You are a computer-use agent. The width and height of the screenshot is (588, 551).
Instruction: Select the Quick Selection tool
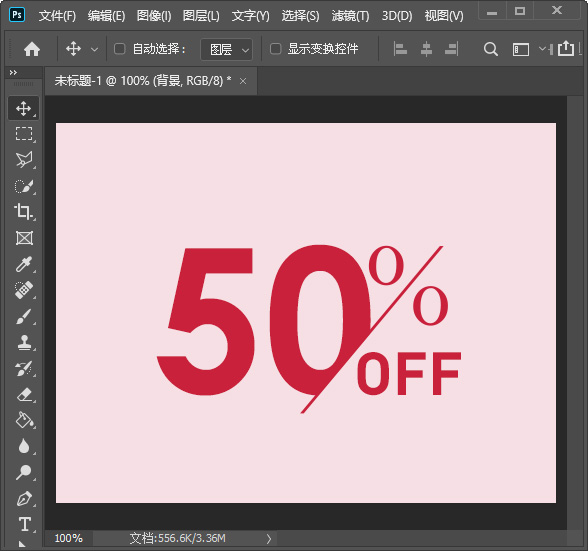(x=24, y=186)
